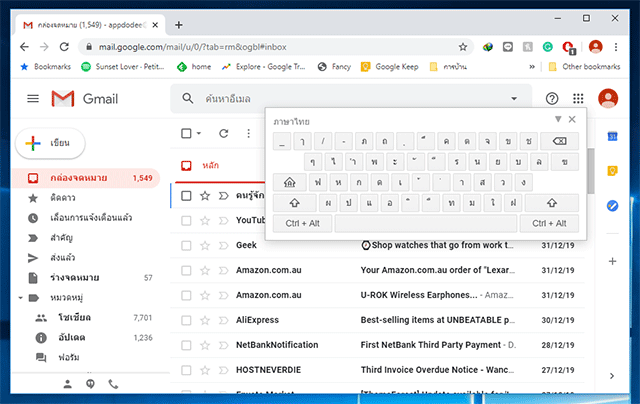This screenshot has height=404, width=640.
Task: Open the more options three-dot menu
Action: (249, 133)
